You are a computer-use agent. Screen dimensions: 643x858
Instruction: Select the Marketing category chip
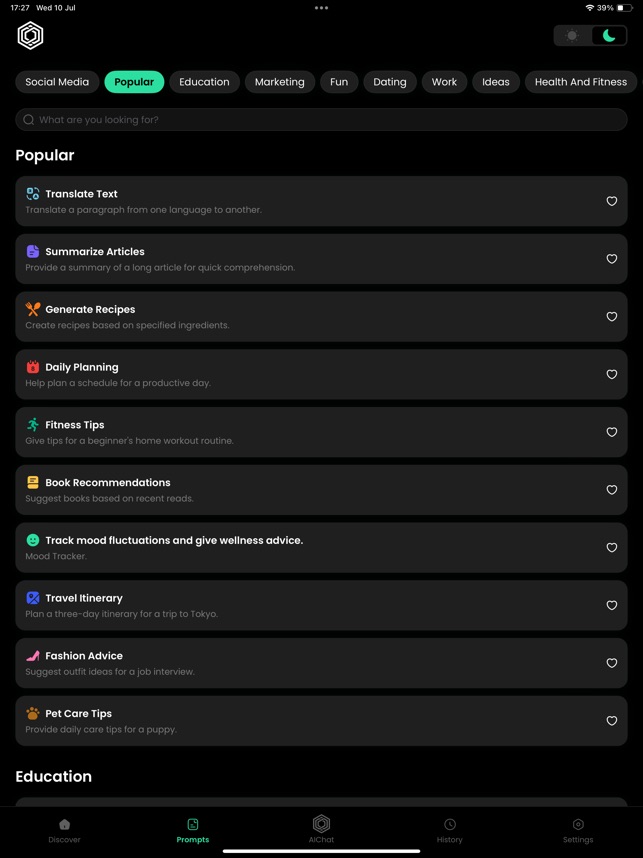[279, 82]
